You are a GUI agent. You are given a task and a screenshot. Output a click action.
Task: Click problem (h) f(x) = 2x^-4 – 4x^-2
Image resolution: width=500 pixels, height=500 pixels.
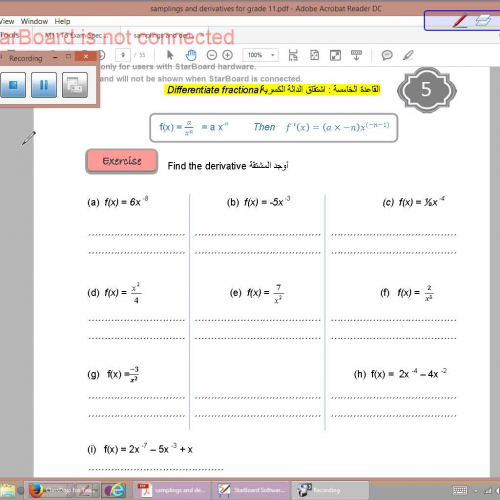[x=400, y=374]
